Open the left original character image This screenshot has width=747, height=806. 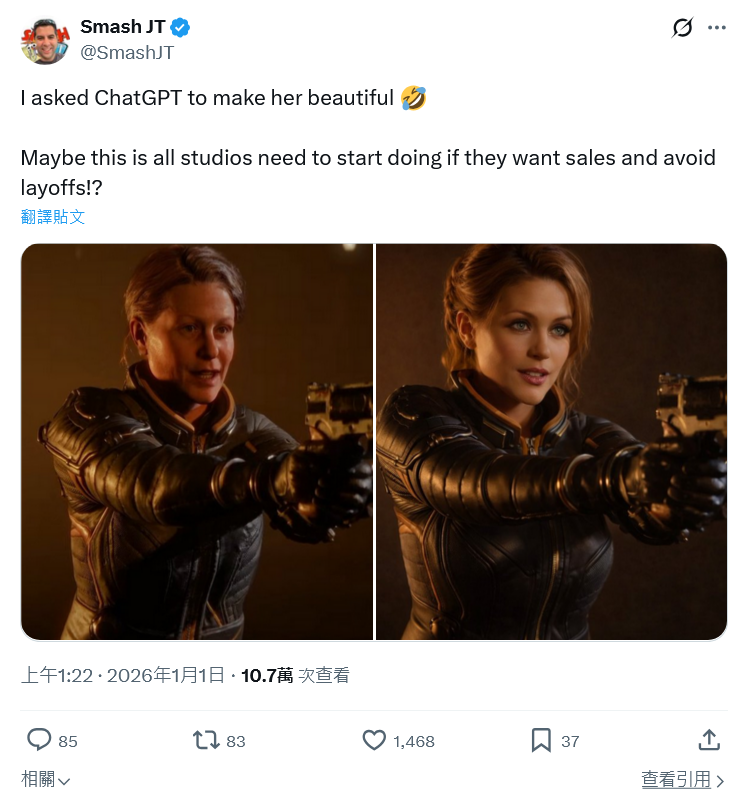(x=197, y=441)
